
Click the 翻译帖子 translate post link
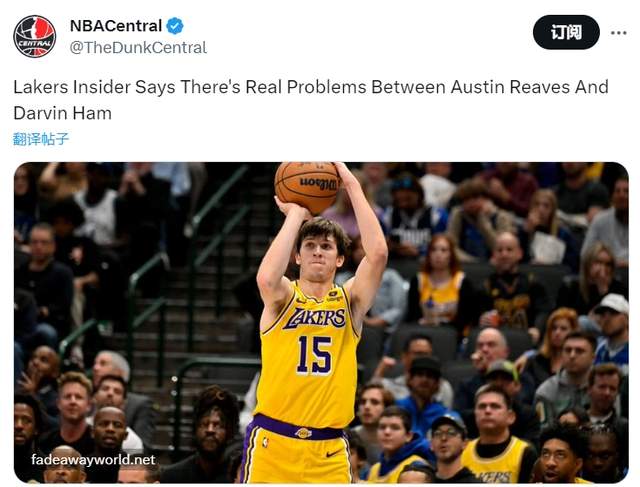(x=41, y=139)
